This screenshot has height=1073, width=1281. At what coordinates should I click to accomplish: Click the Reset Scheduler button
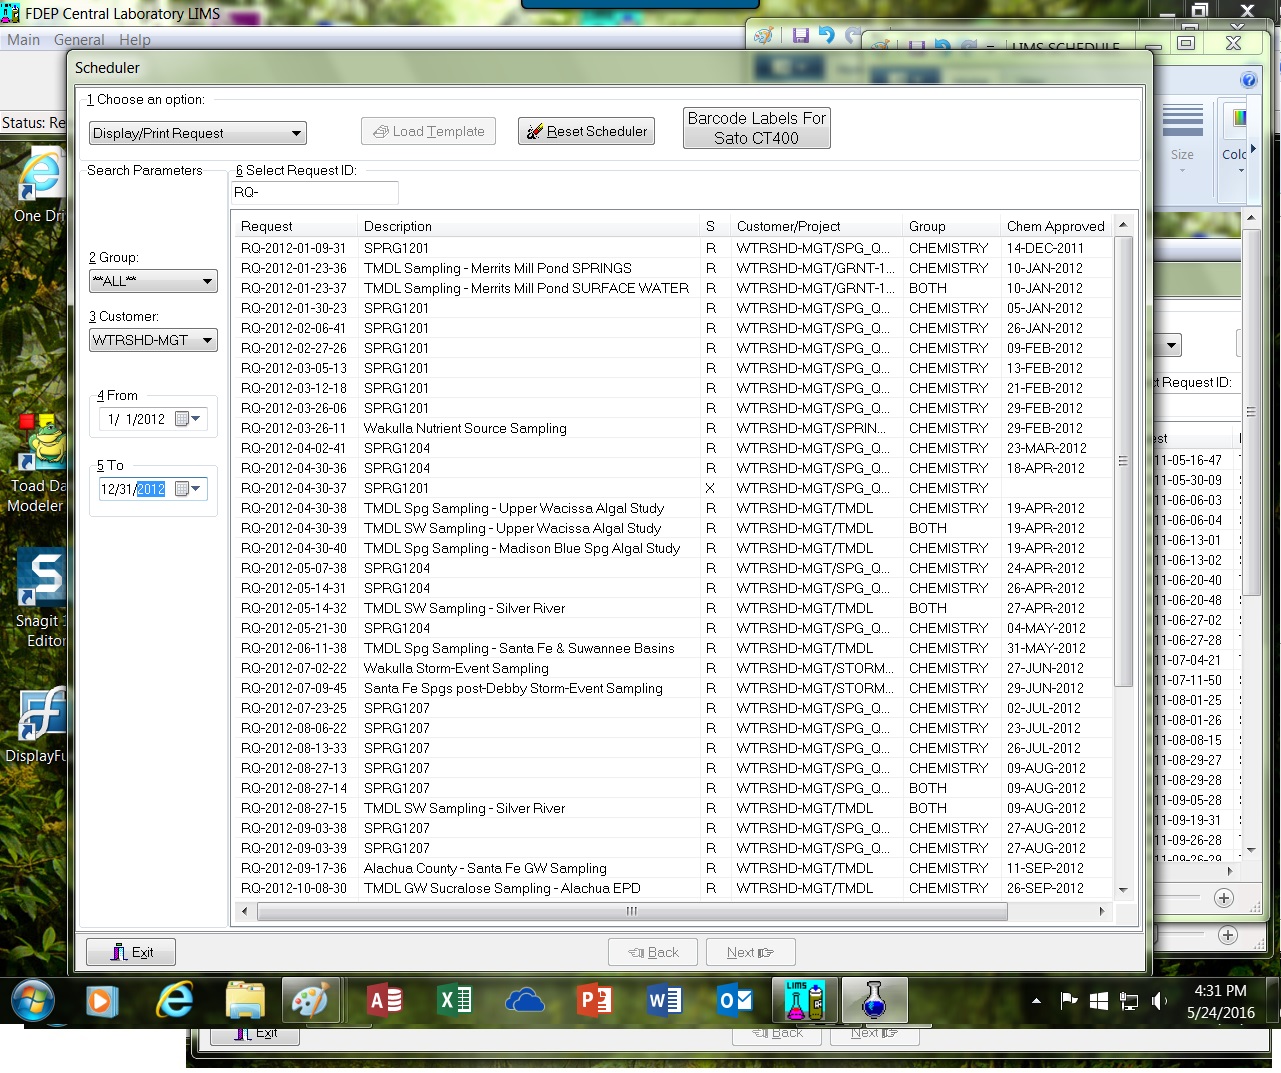coord(586,131)
